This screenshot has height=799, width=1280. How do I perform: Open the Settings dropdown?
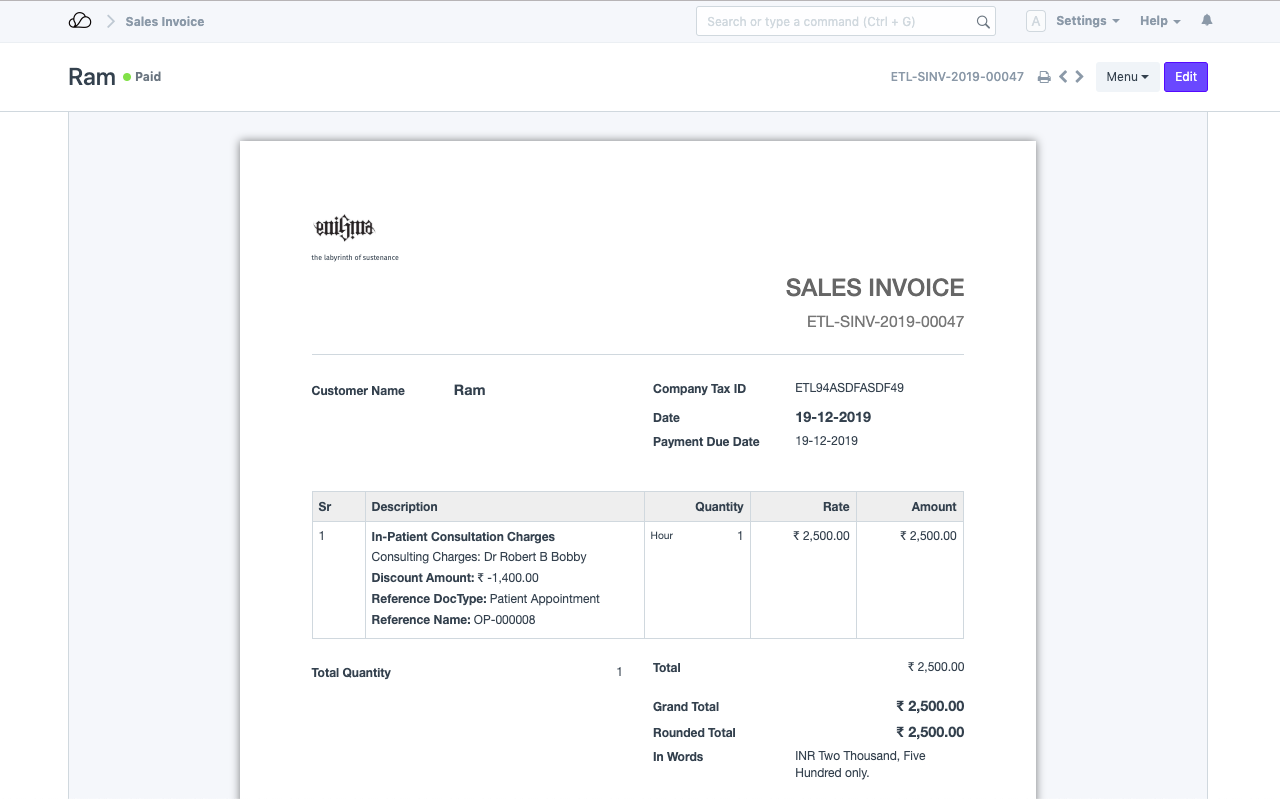[1088, 20]
